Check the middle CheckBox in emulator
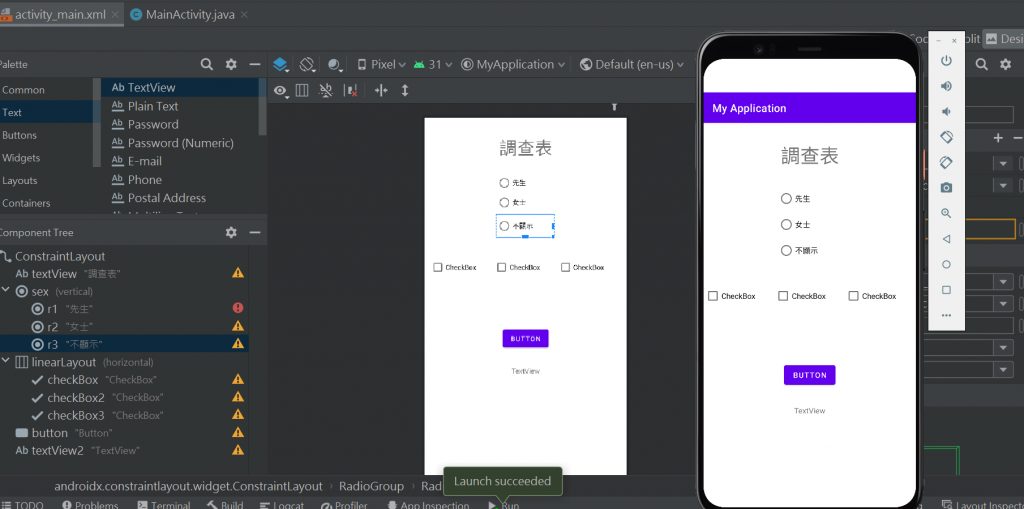1024x509 pixels. click(x=783, y=296)
